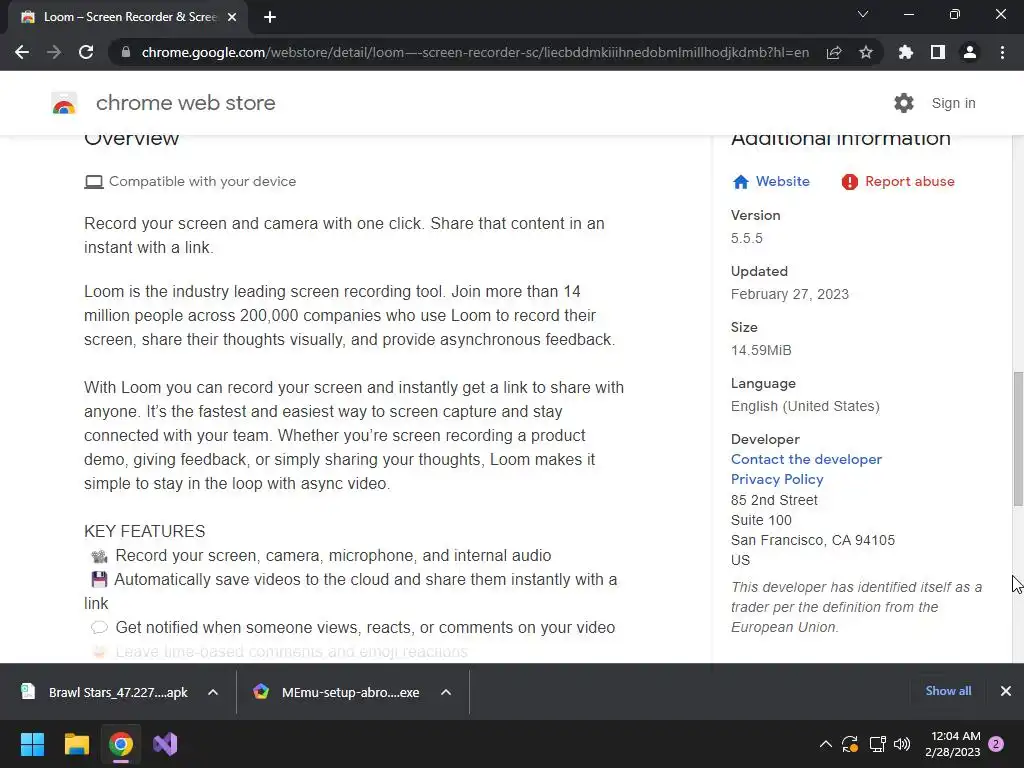1024x768 pixels.
Task: Open the clock and calendar
Action: [x=953, y=744]
